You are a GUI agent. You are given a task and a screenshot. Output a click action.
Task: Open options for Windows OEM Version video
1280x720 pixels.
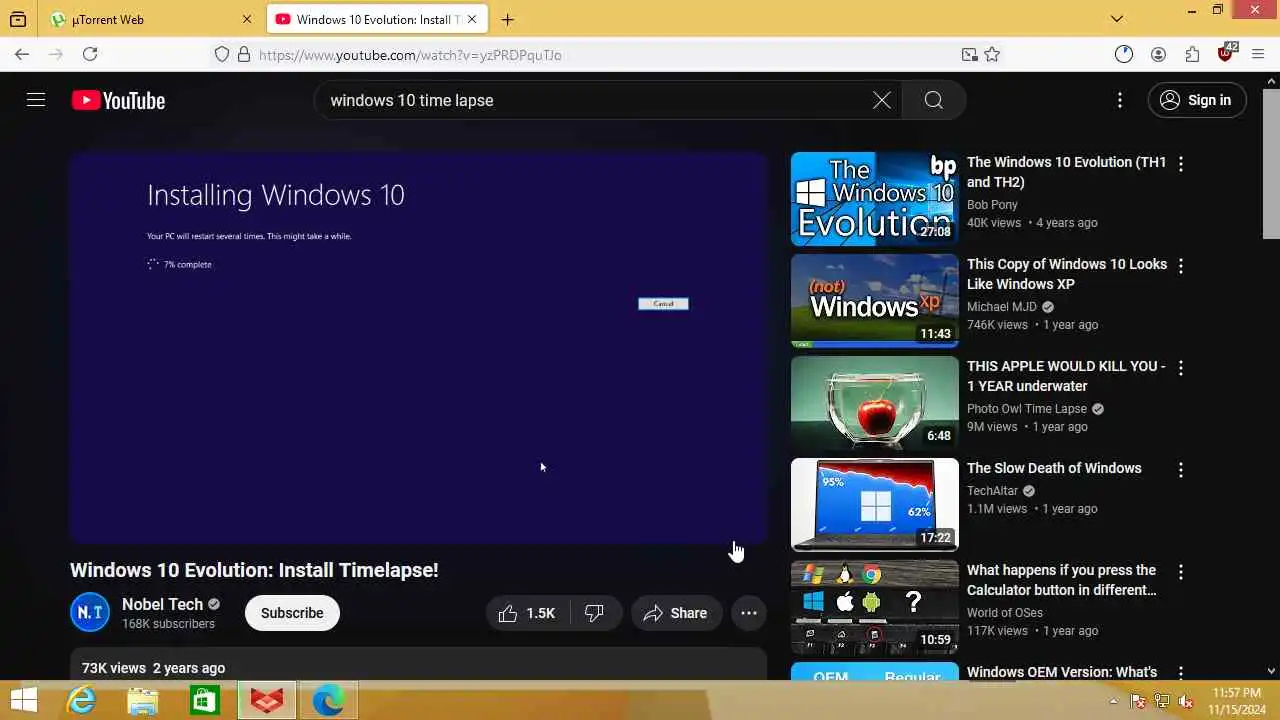[x=1181, y=673]
